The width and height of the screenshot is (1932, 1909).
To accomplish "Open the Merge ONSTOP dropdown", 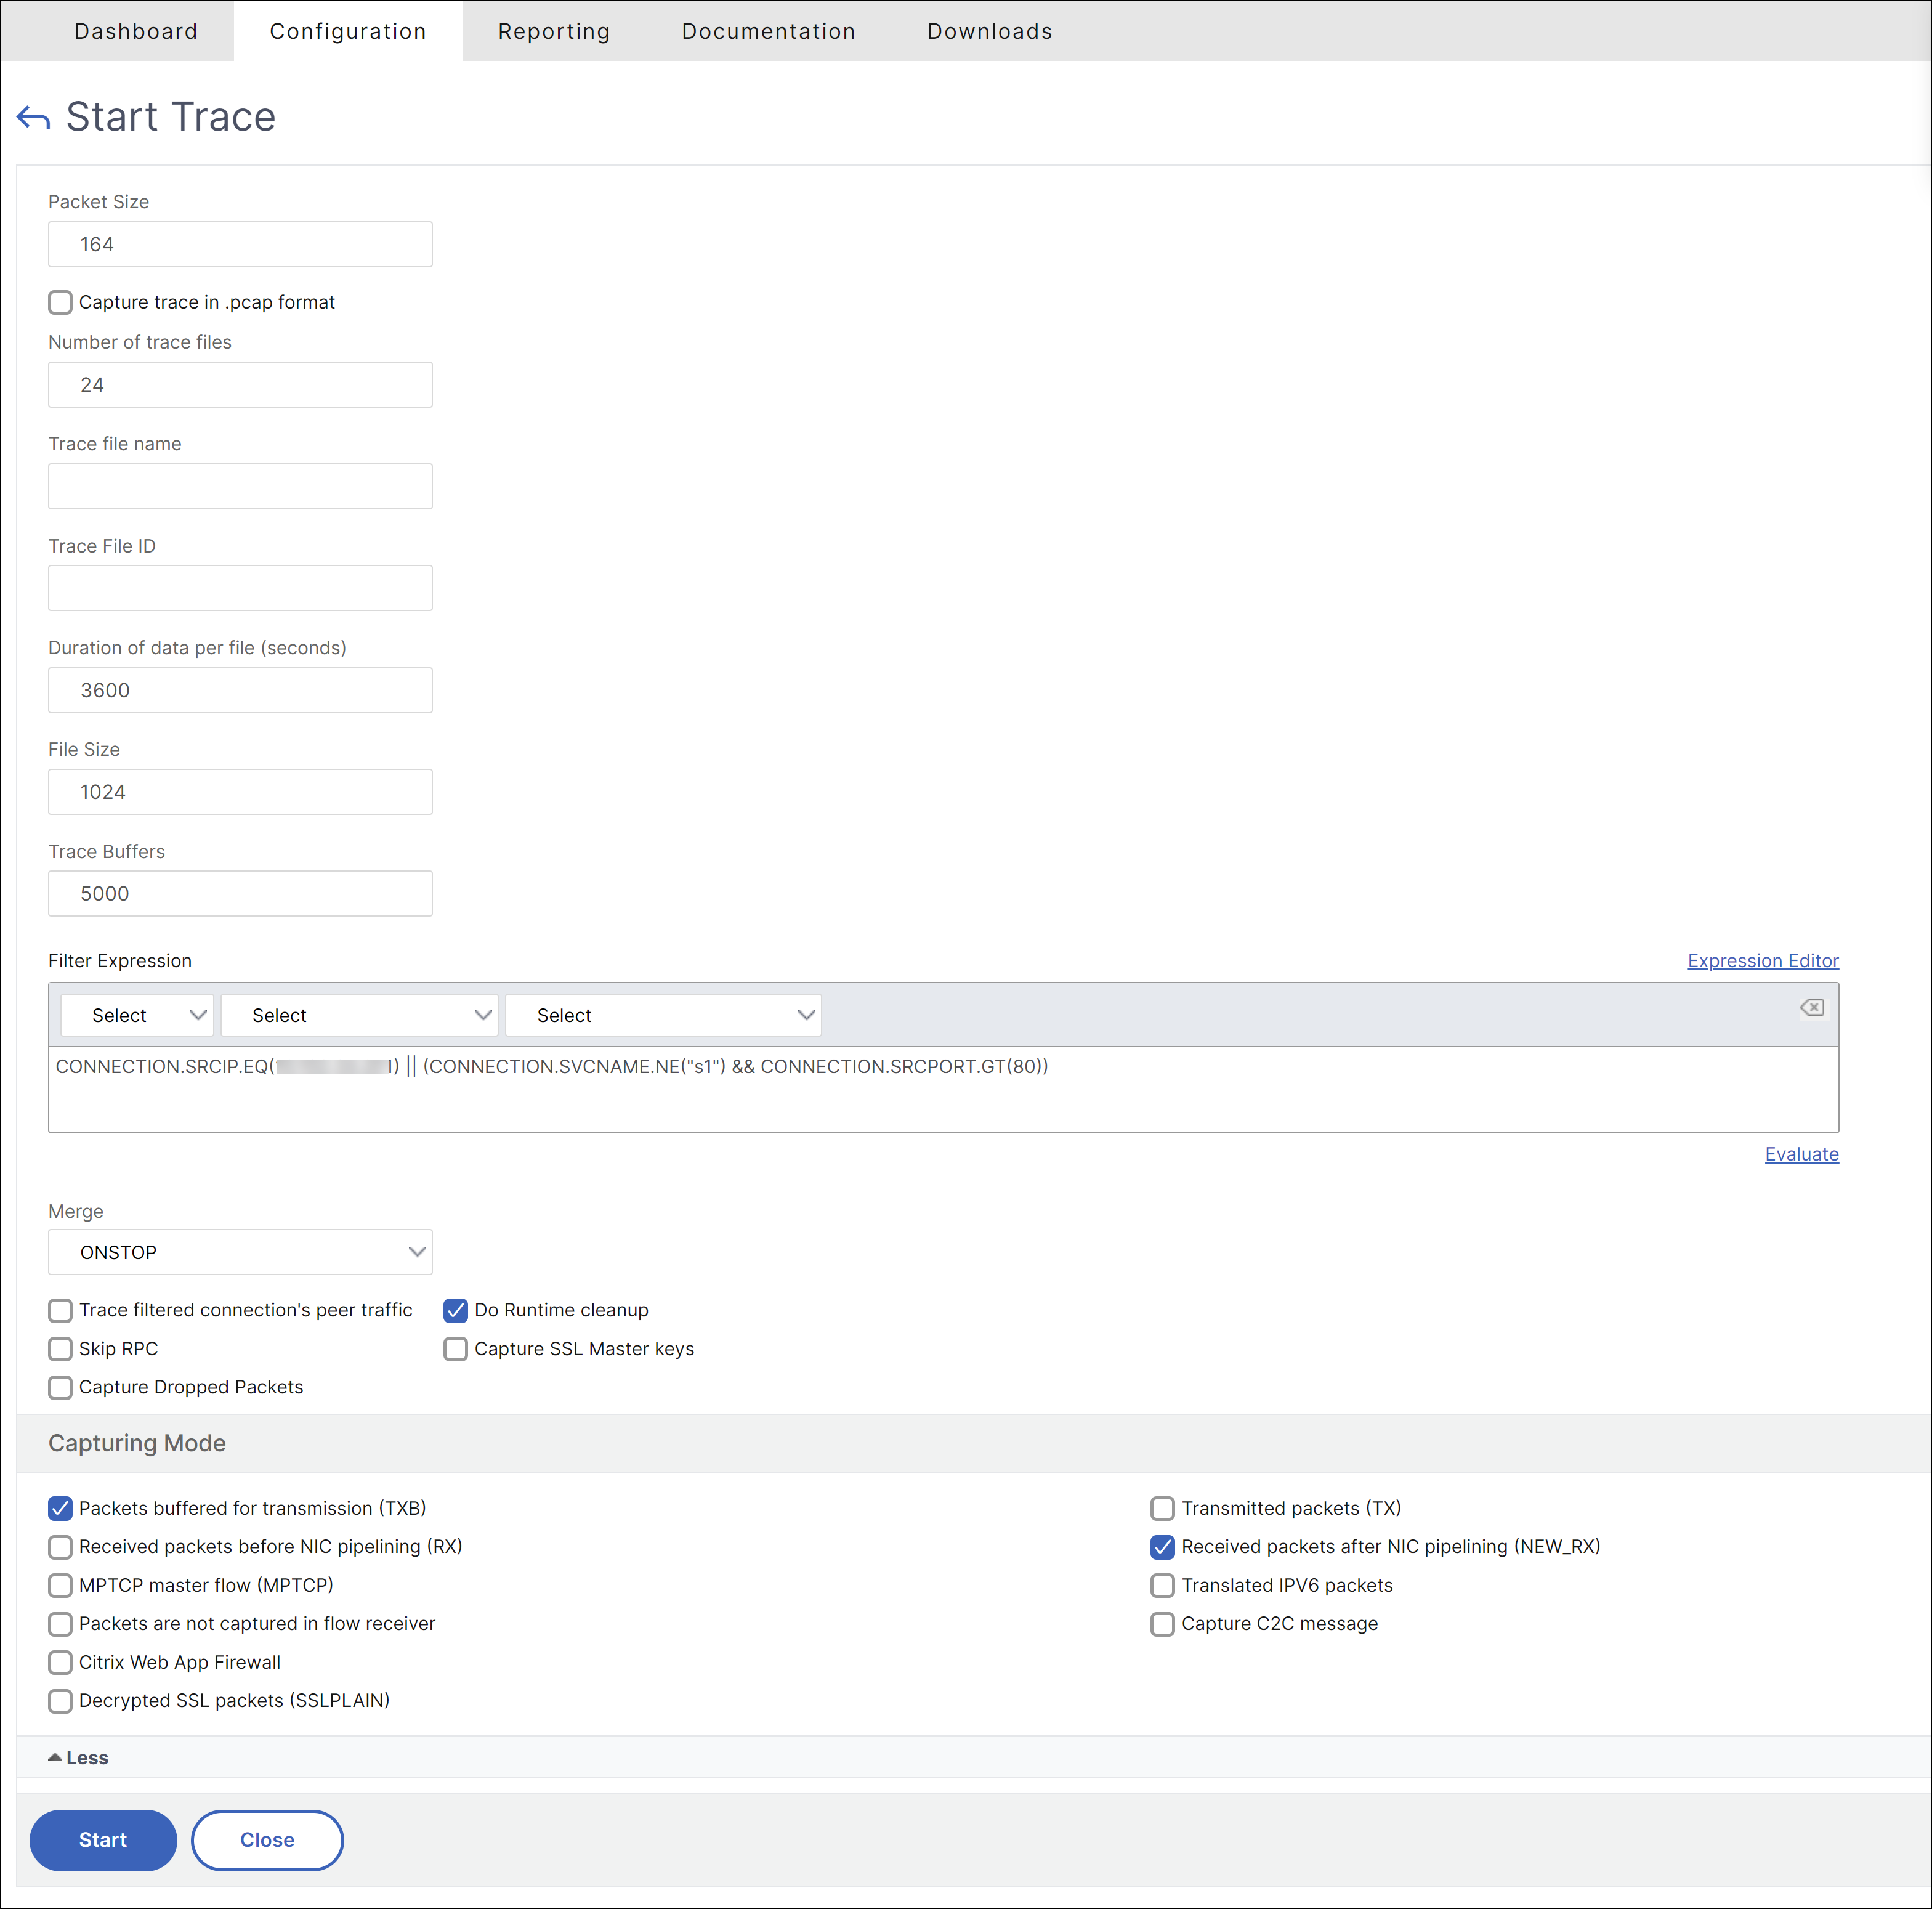I will coord(240,1252).
